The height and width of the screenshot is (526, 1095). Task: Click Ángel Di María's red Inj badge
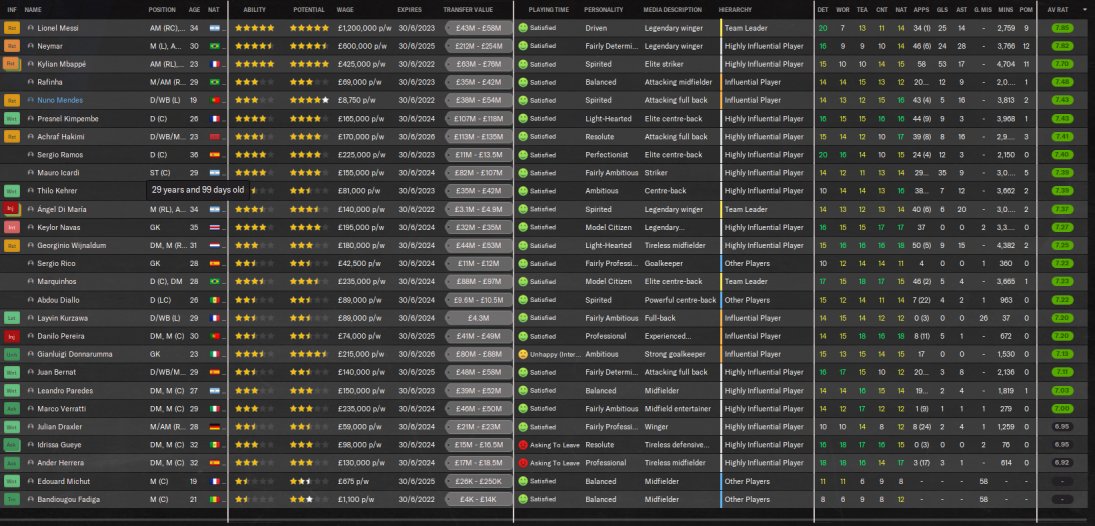(12, 209)
